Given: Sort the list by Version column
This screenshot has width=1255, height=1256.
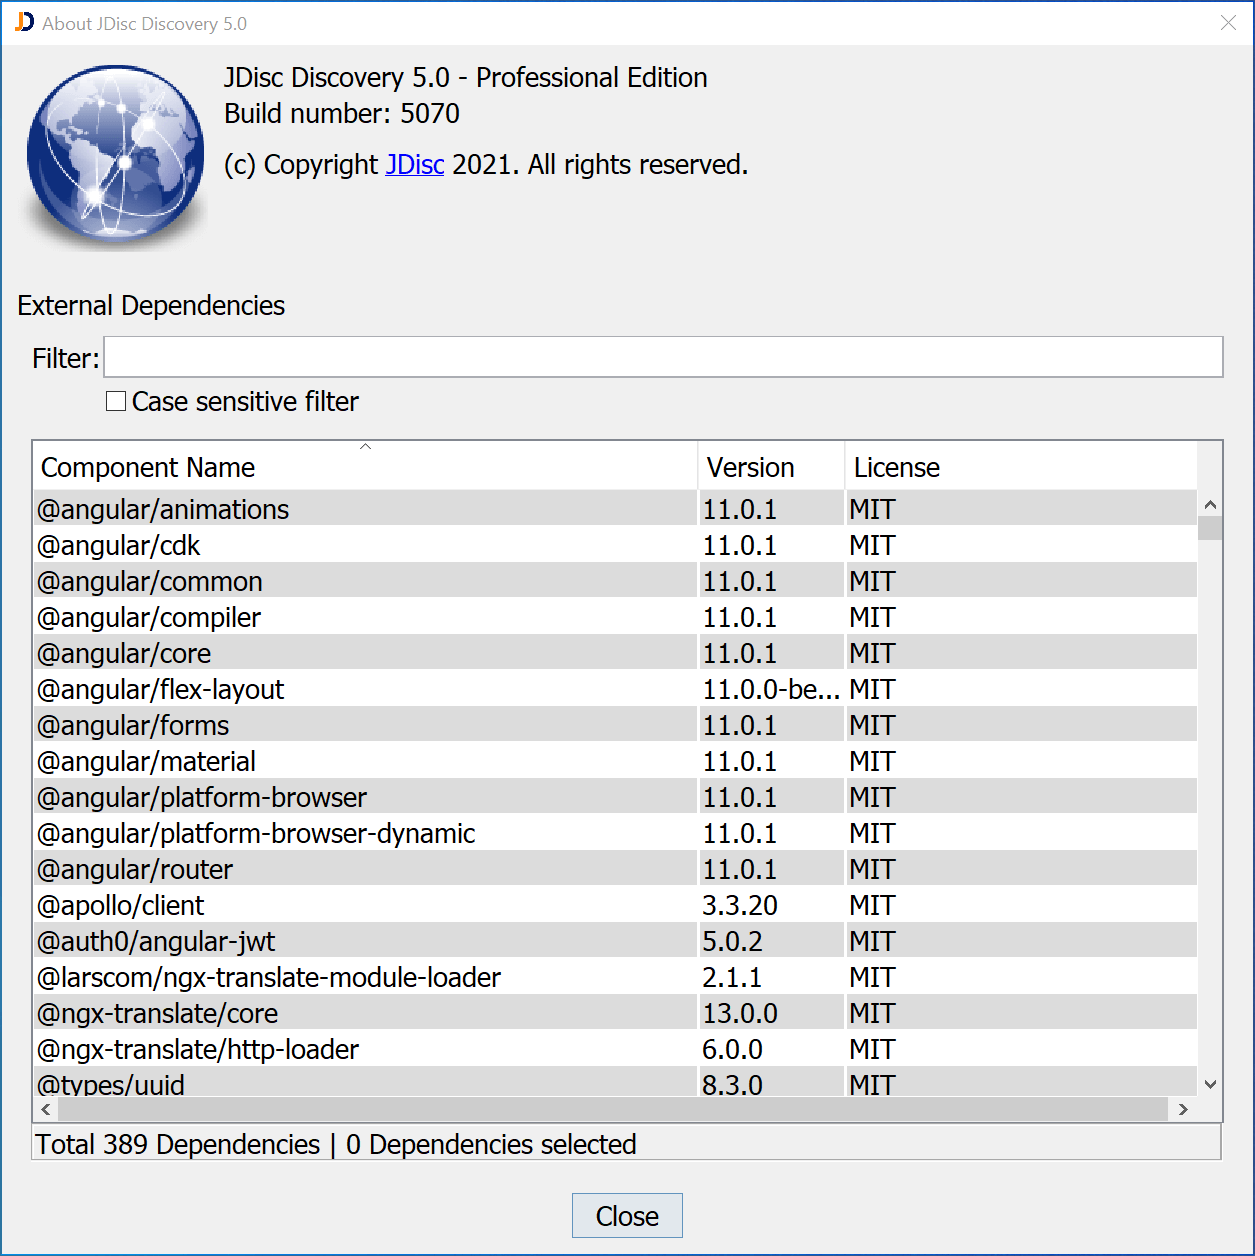Looking at the screenshot, I should [x=749, y=466].
